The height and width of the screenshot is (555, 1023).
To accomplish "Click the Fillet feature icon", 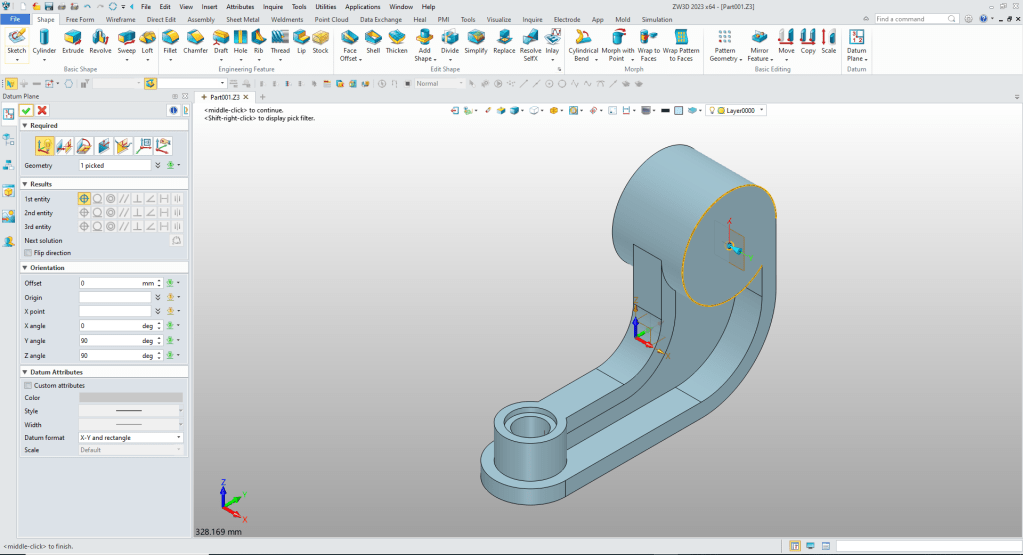I will tap(169, 37).
